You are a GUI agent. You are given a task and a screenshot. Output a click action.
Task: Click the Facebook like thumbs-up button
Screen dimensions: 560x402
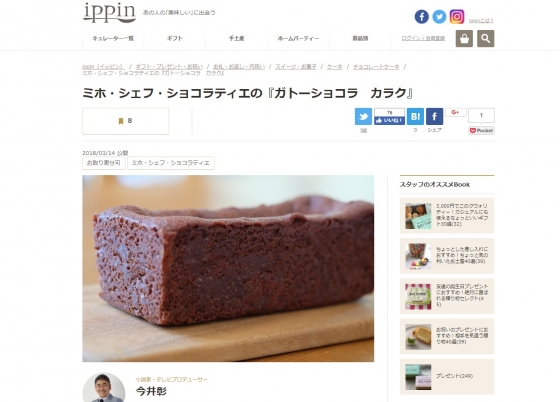(x=389, y=121)
